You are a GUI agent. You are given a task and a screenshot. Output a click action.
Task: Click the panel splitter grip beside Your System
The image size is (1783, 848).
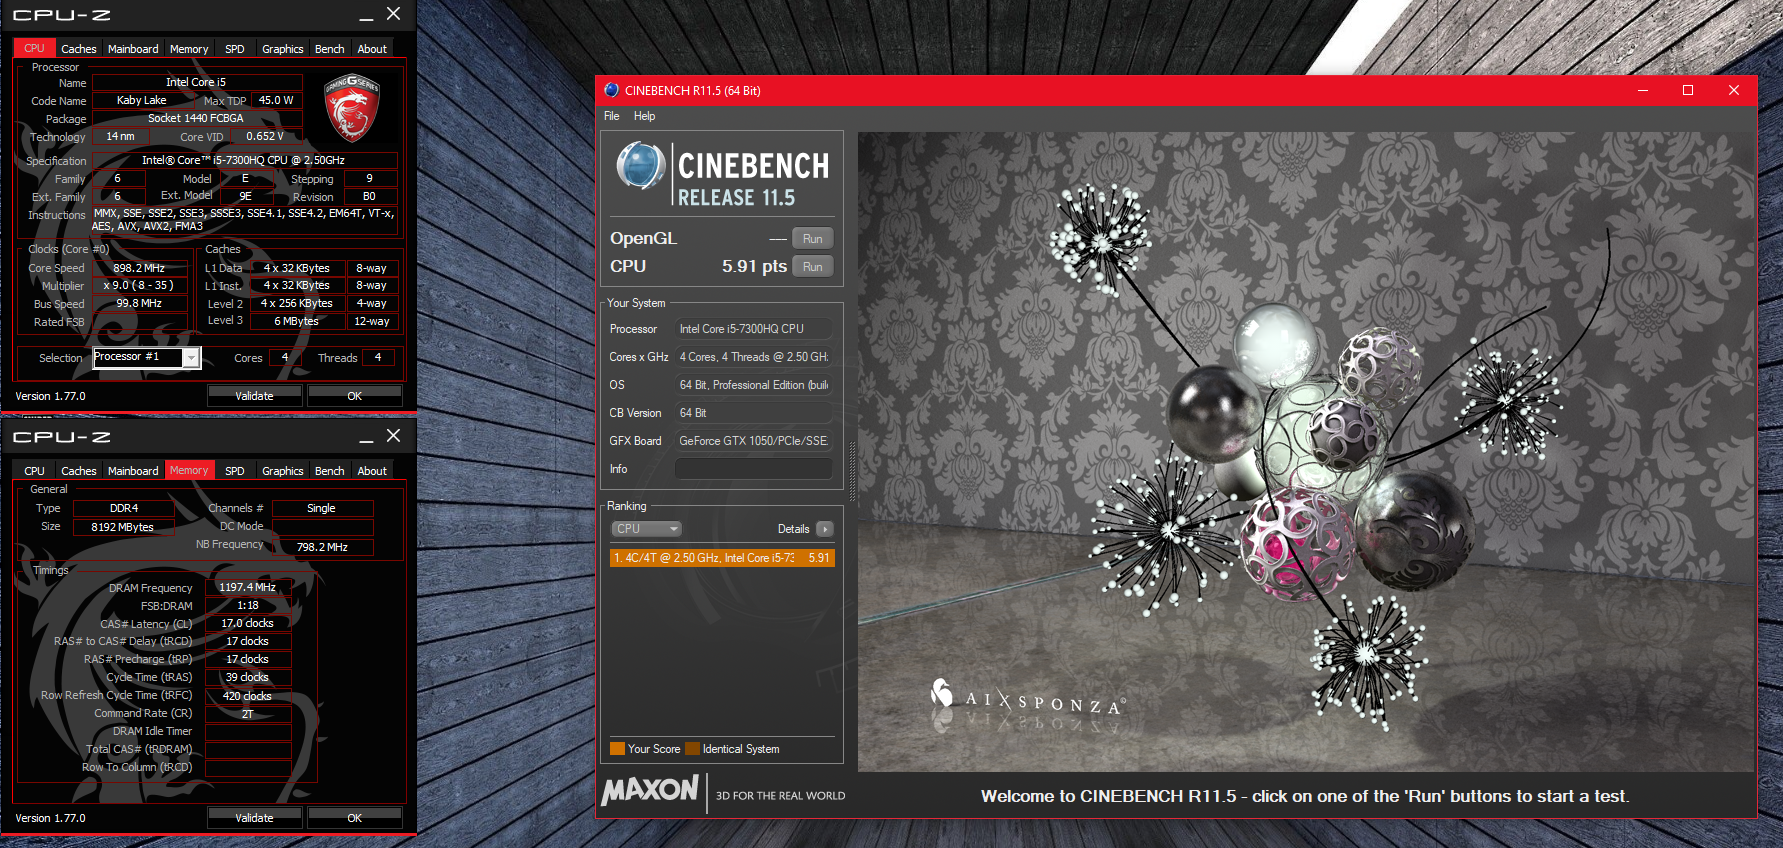pyautogui.click(x=852, y=471)
